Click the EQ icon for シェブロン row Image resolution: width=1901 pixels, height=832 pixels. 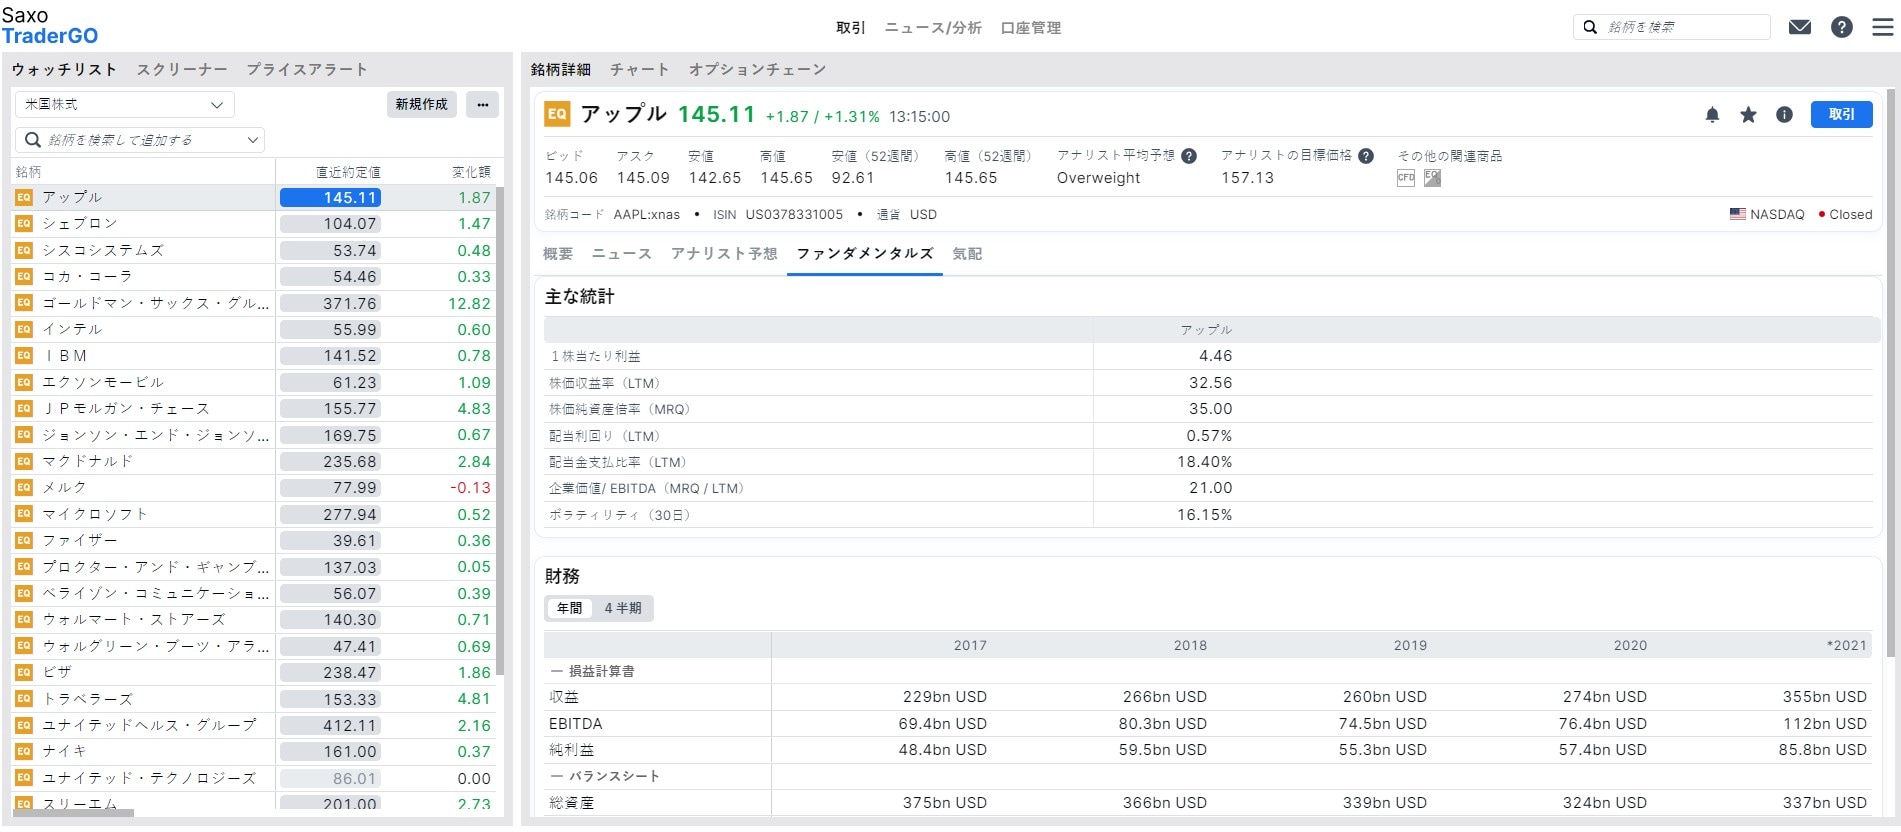[x=24, y=224]
